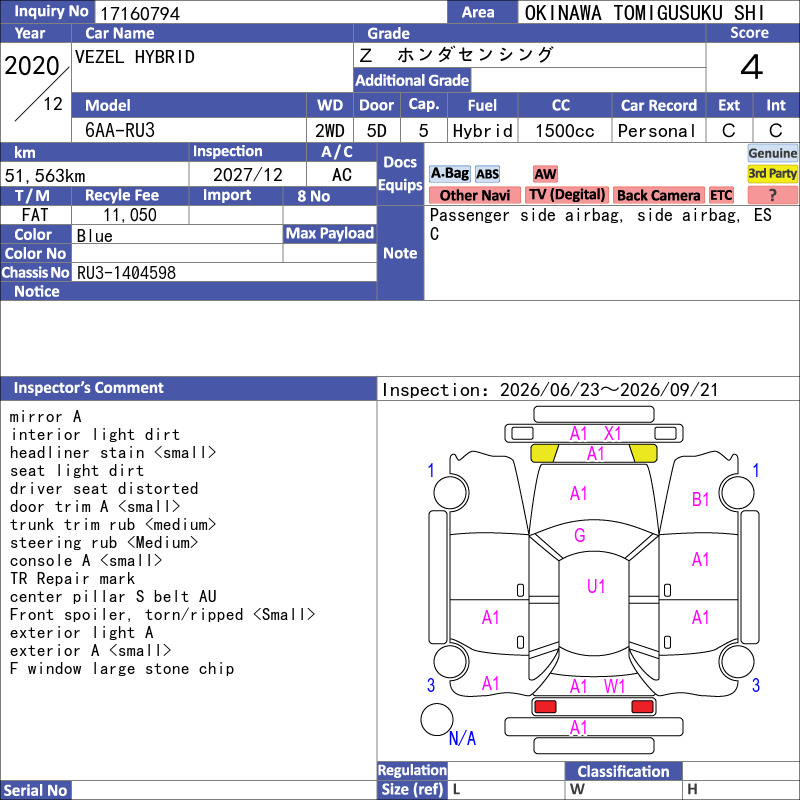This screenshot has width=800, height=800.
Task: Click the Score value 4
Action: click(752, 67)
